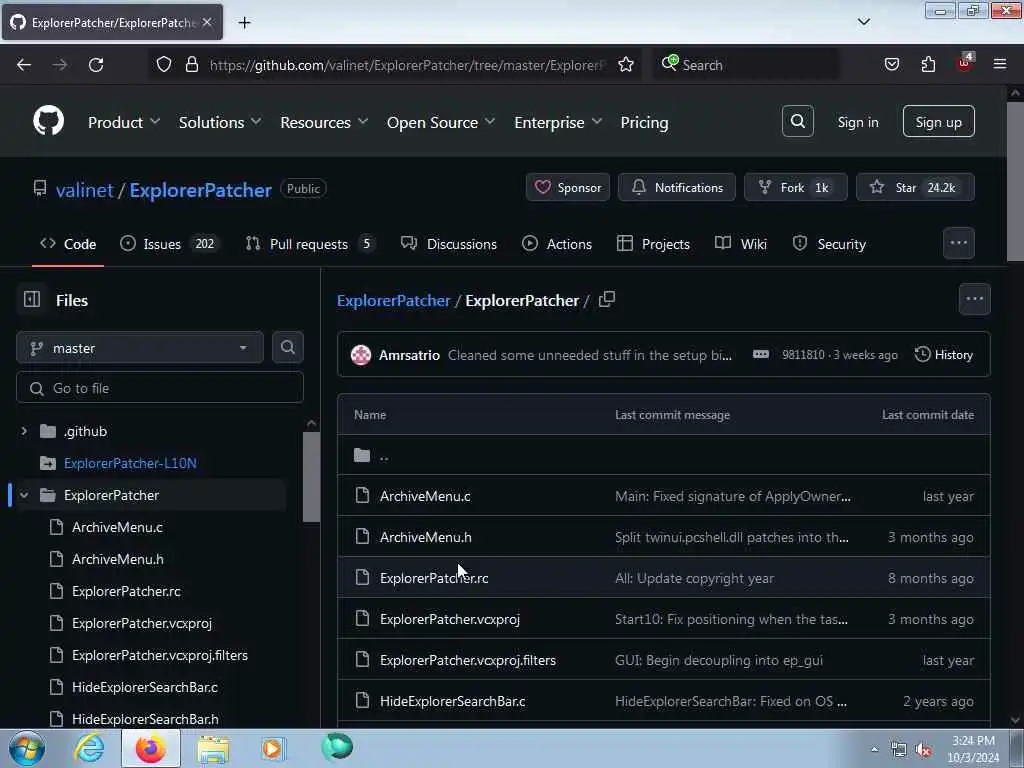Switch to the Pull requests tab
This screenshot has width=1024, height=768.
tap(310, 244)
